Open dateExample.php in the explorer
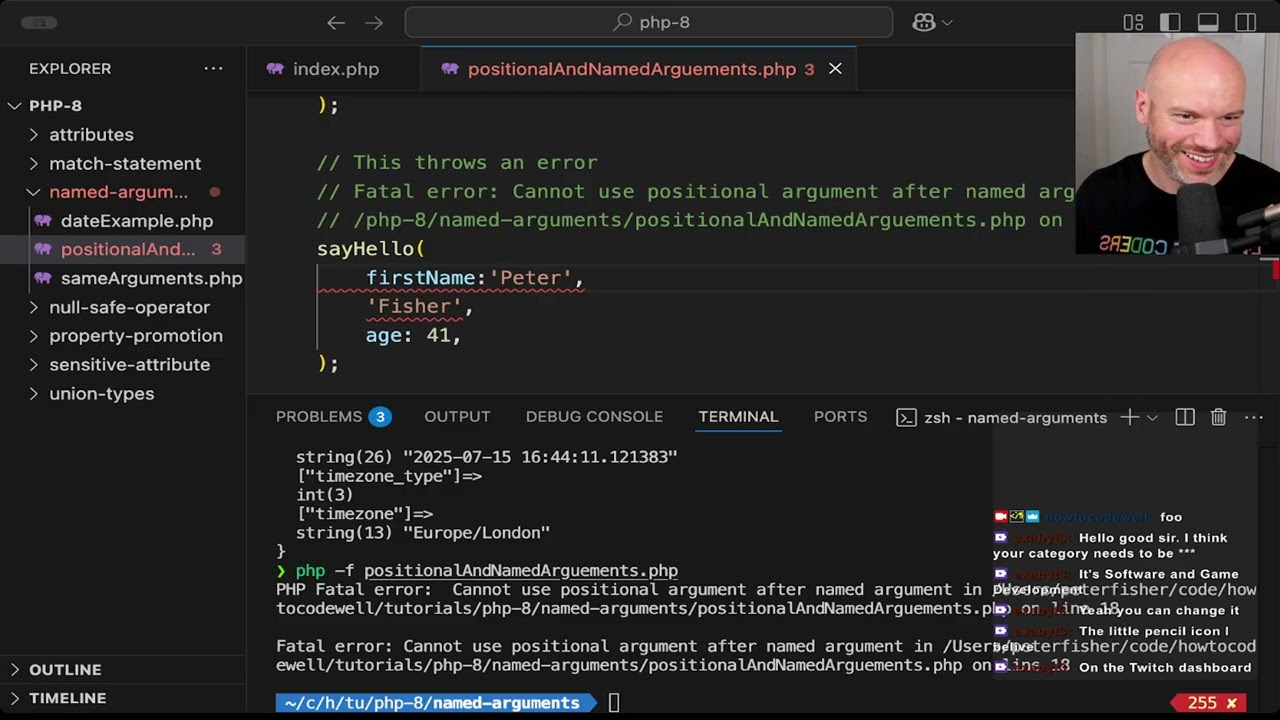 136,221
